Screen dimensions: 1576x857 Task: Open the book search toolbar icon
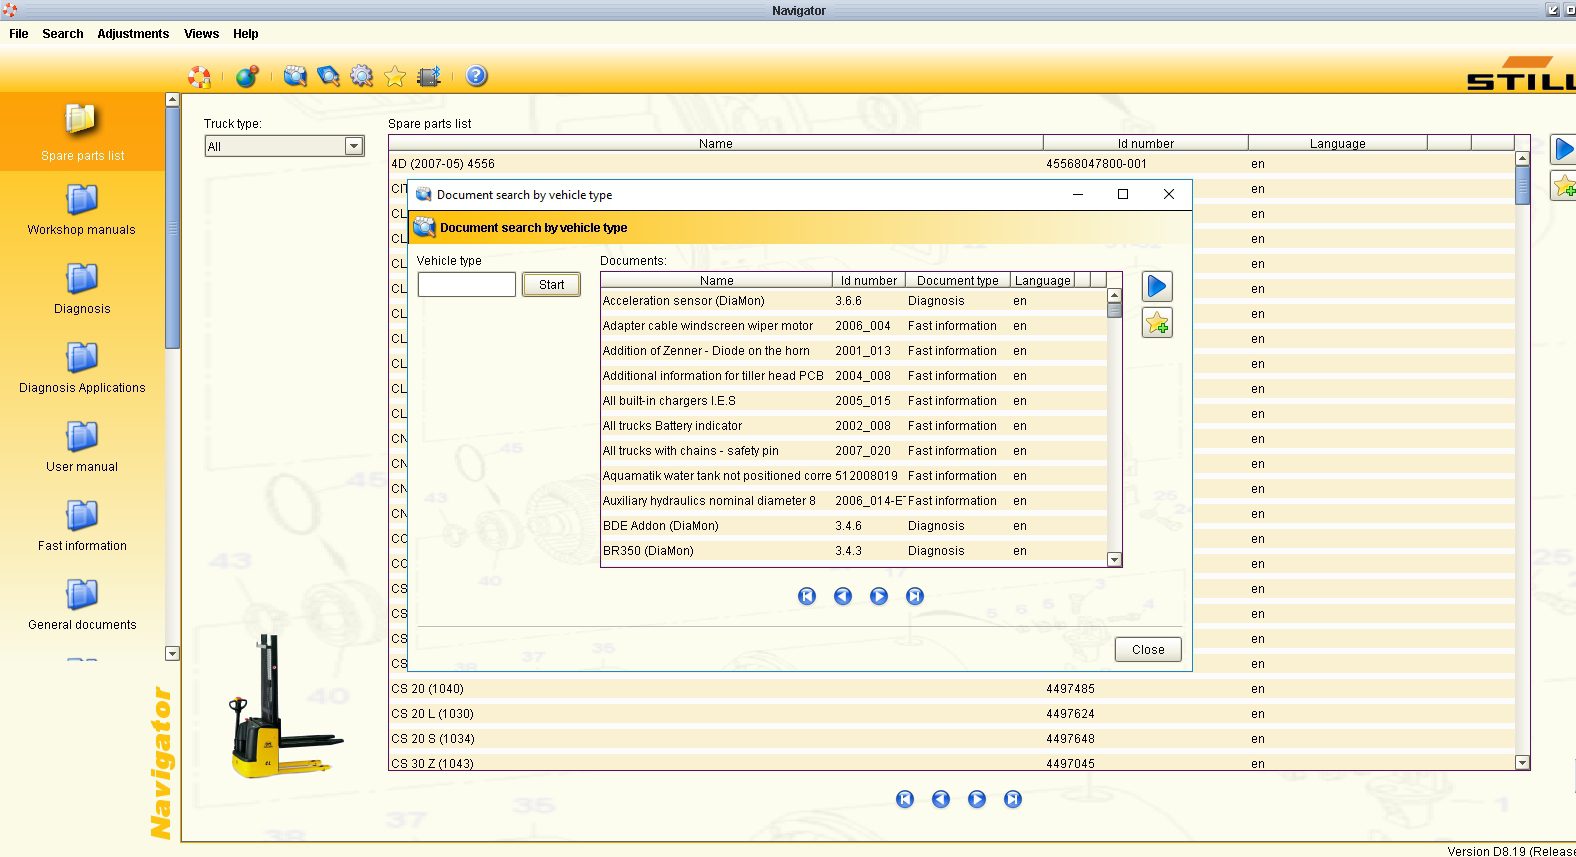coord(328,76)
